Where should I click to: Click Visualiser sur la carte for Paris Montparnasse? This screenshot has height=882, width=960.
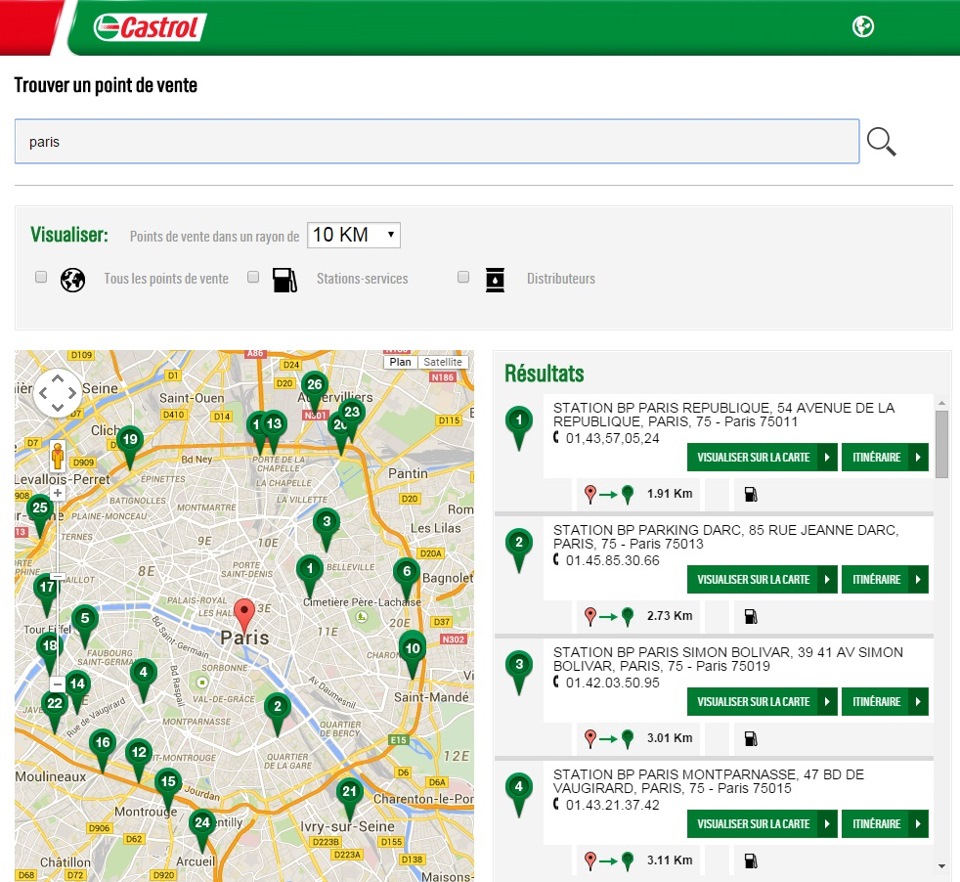pyautogui.click(x=762, y=824)
